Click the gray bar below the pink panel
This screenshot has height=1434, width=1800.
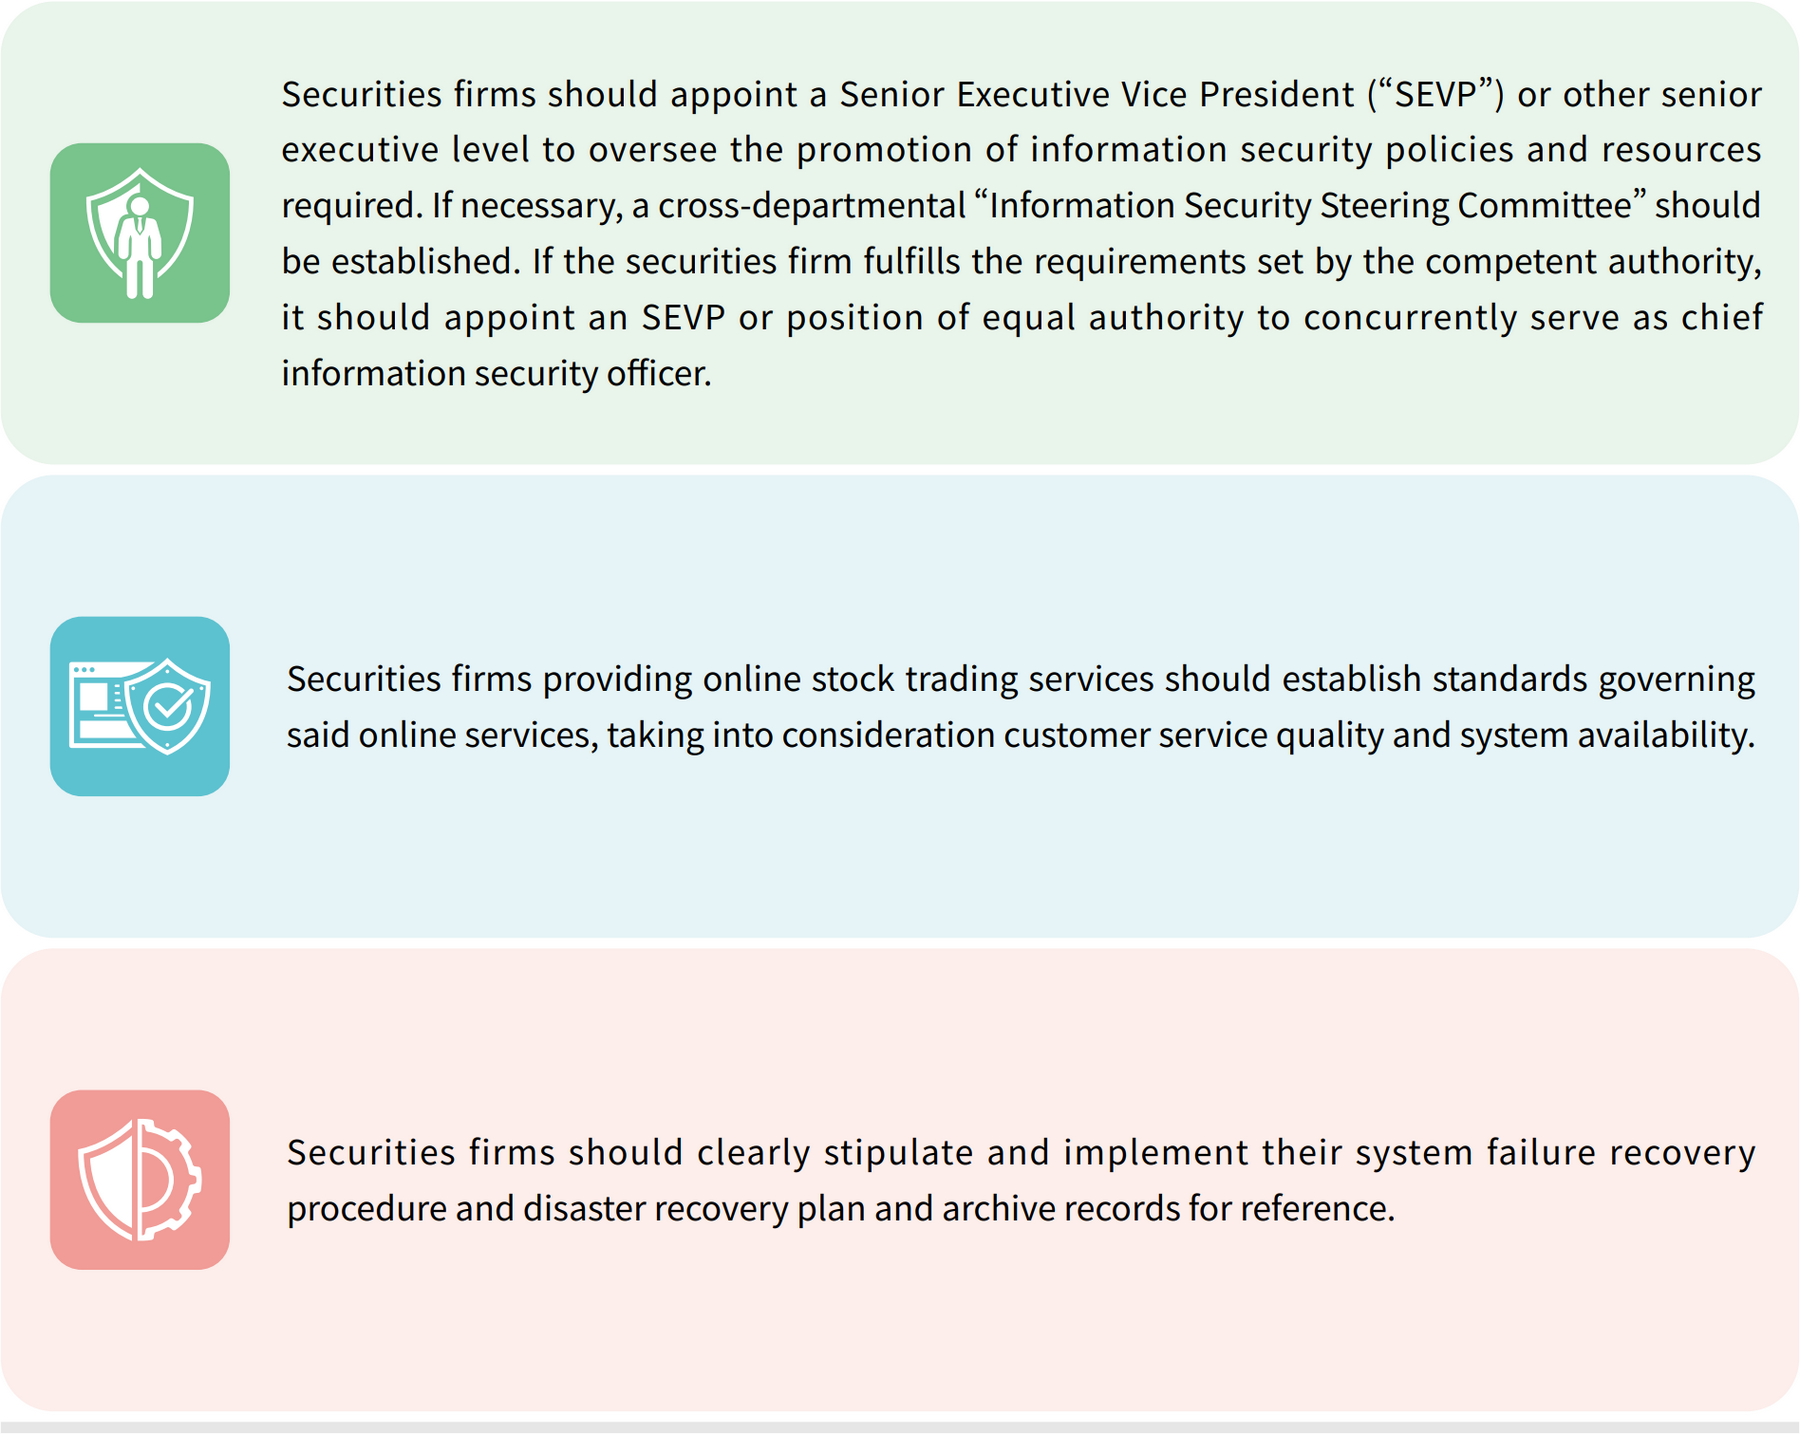point(900,1427)
